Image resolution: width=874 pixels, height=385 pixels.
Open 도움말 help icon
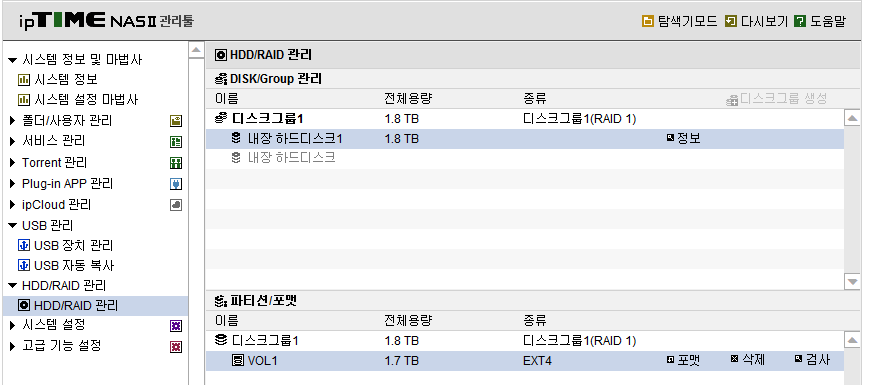click(x=800, y=22)
